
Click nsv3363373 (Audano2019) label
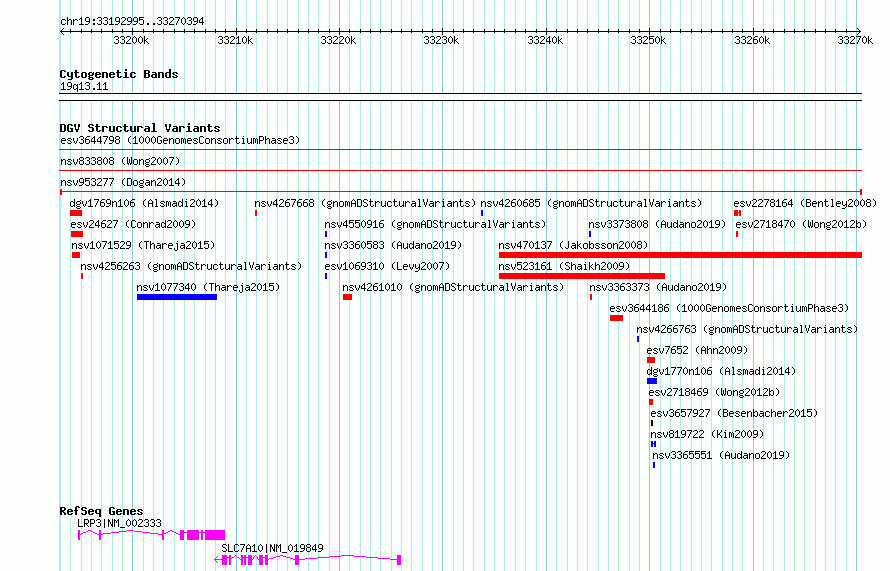click(658, 287)
